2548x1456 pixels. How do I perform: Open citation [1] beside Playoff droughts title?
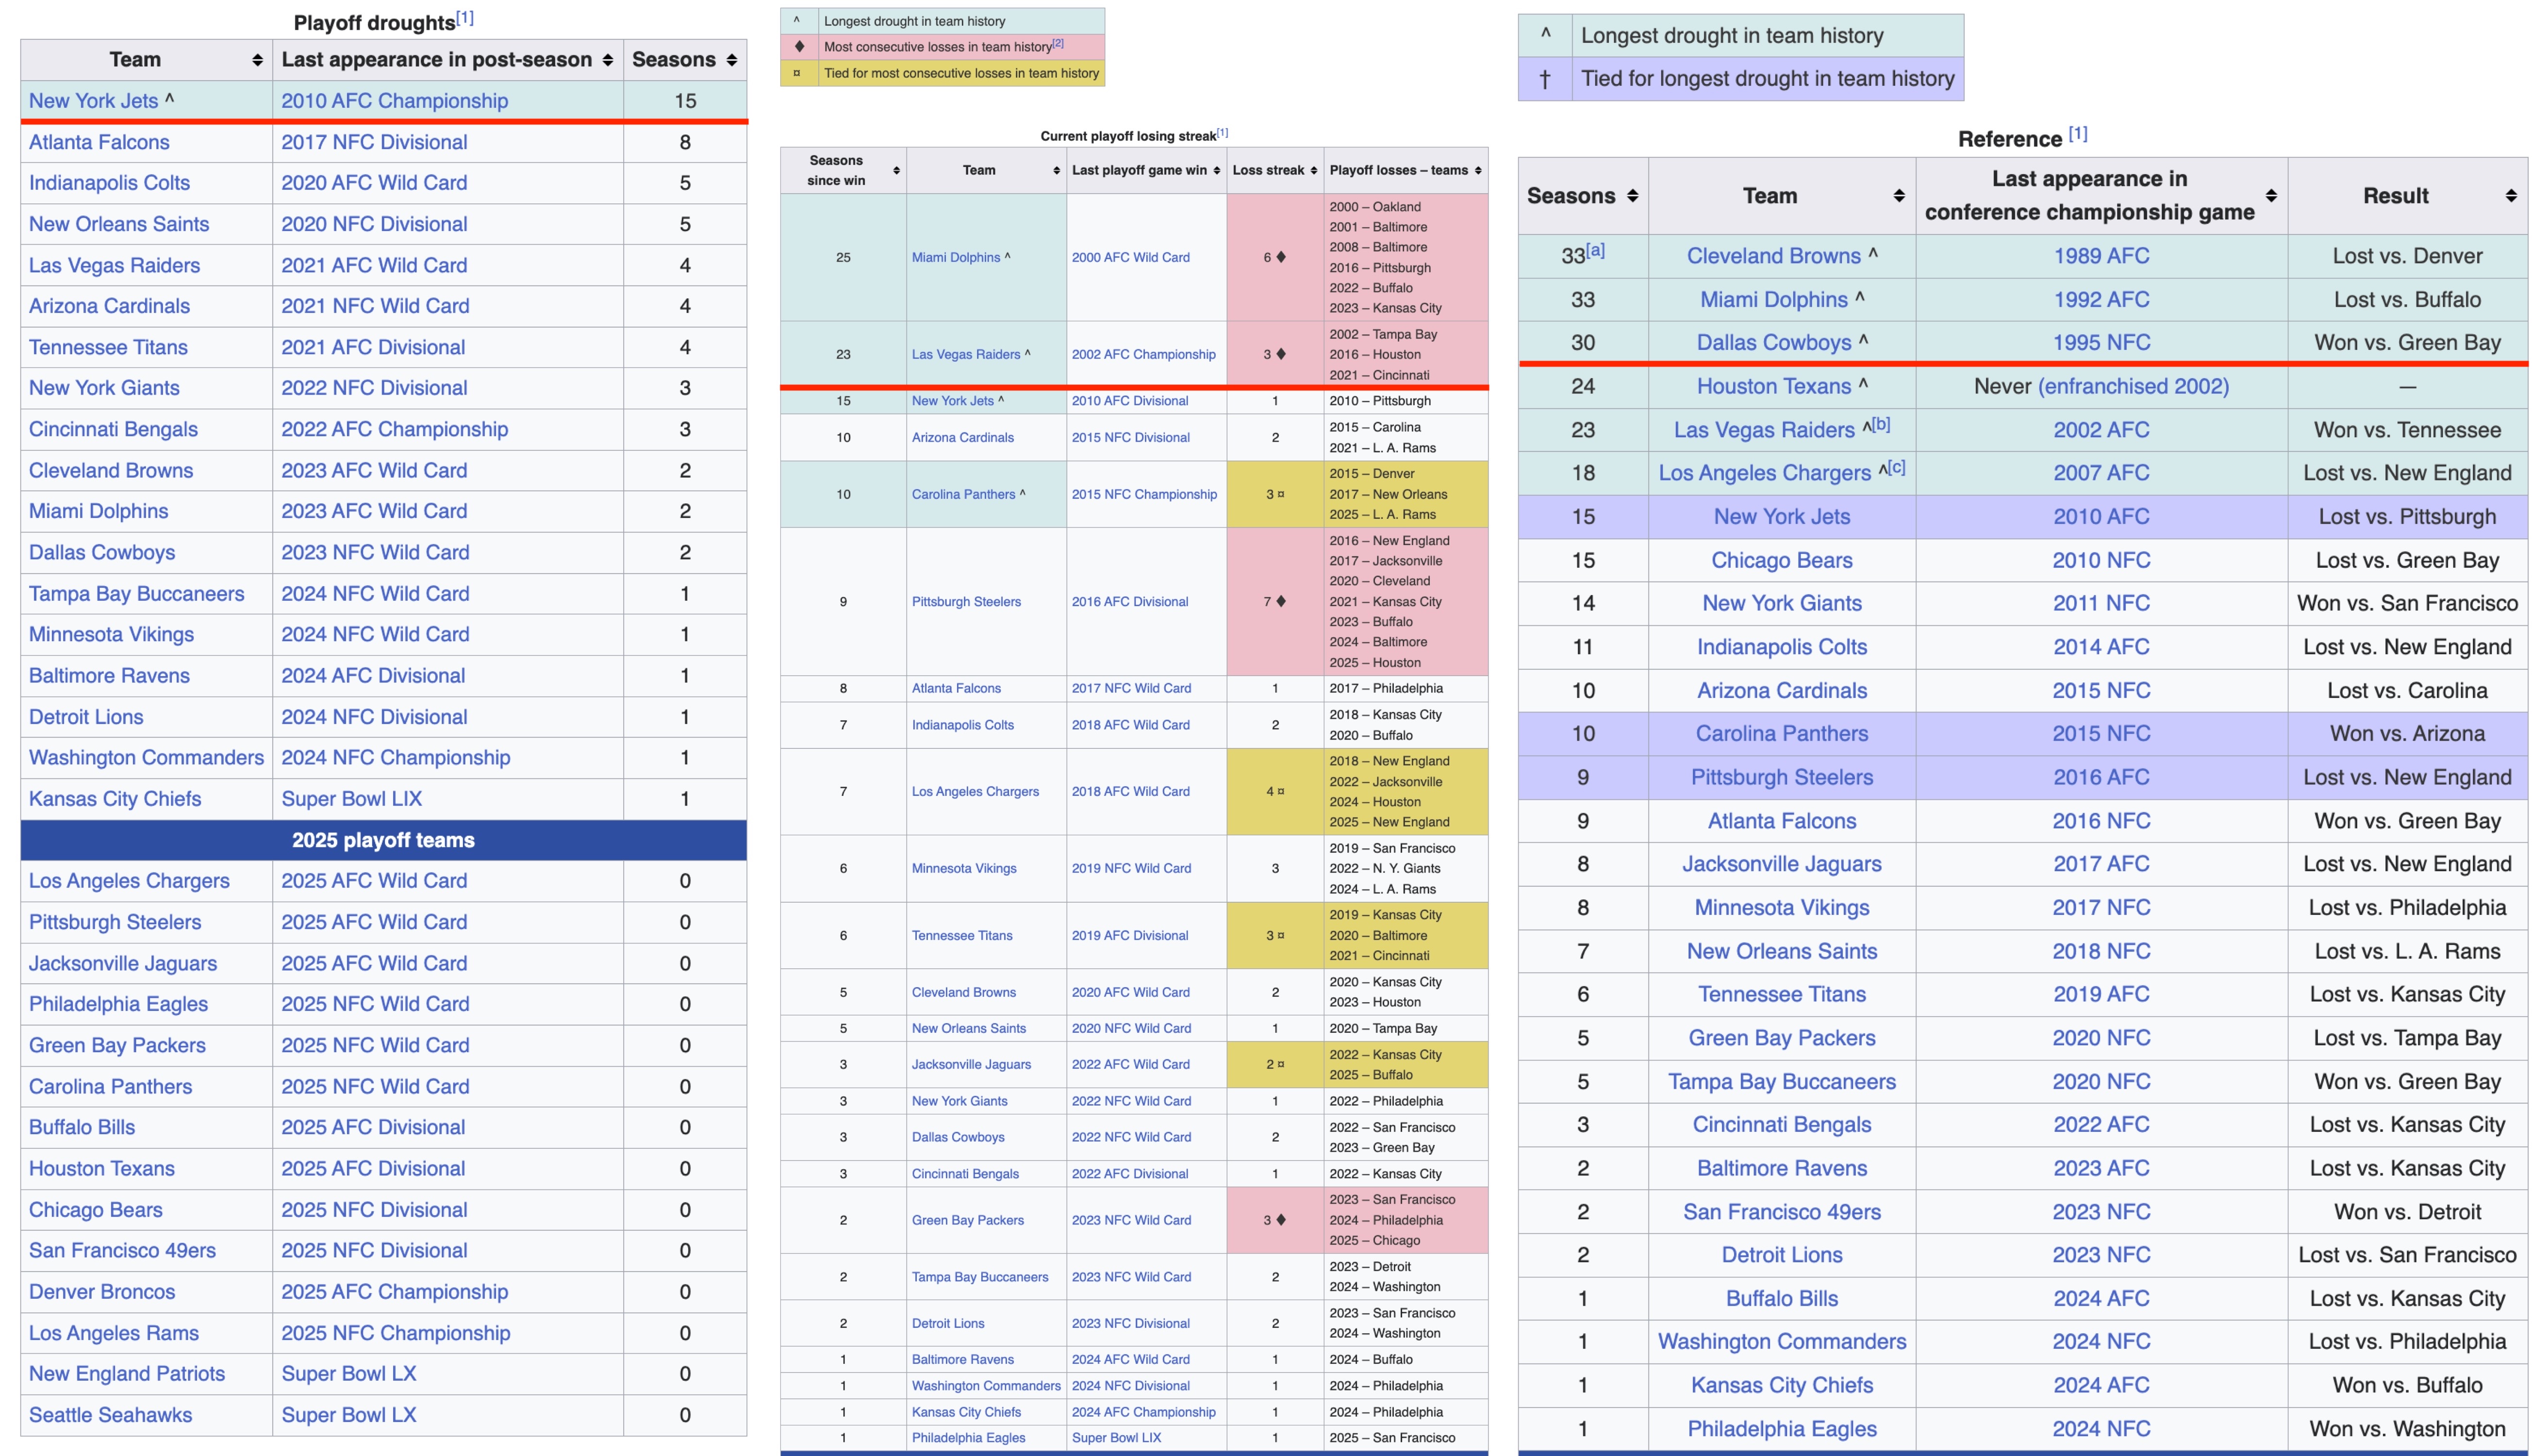point(465,18)
